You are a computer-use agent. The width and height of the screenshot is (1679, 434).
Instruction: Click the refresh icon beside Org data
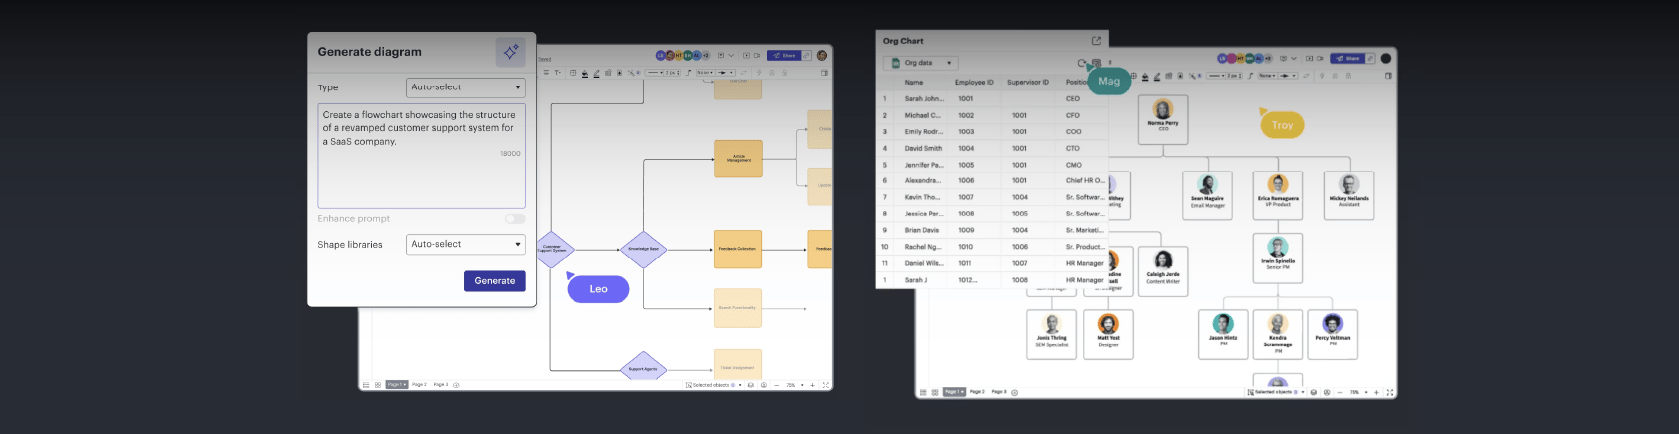click(x=1082, y=63)
